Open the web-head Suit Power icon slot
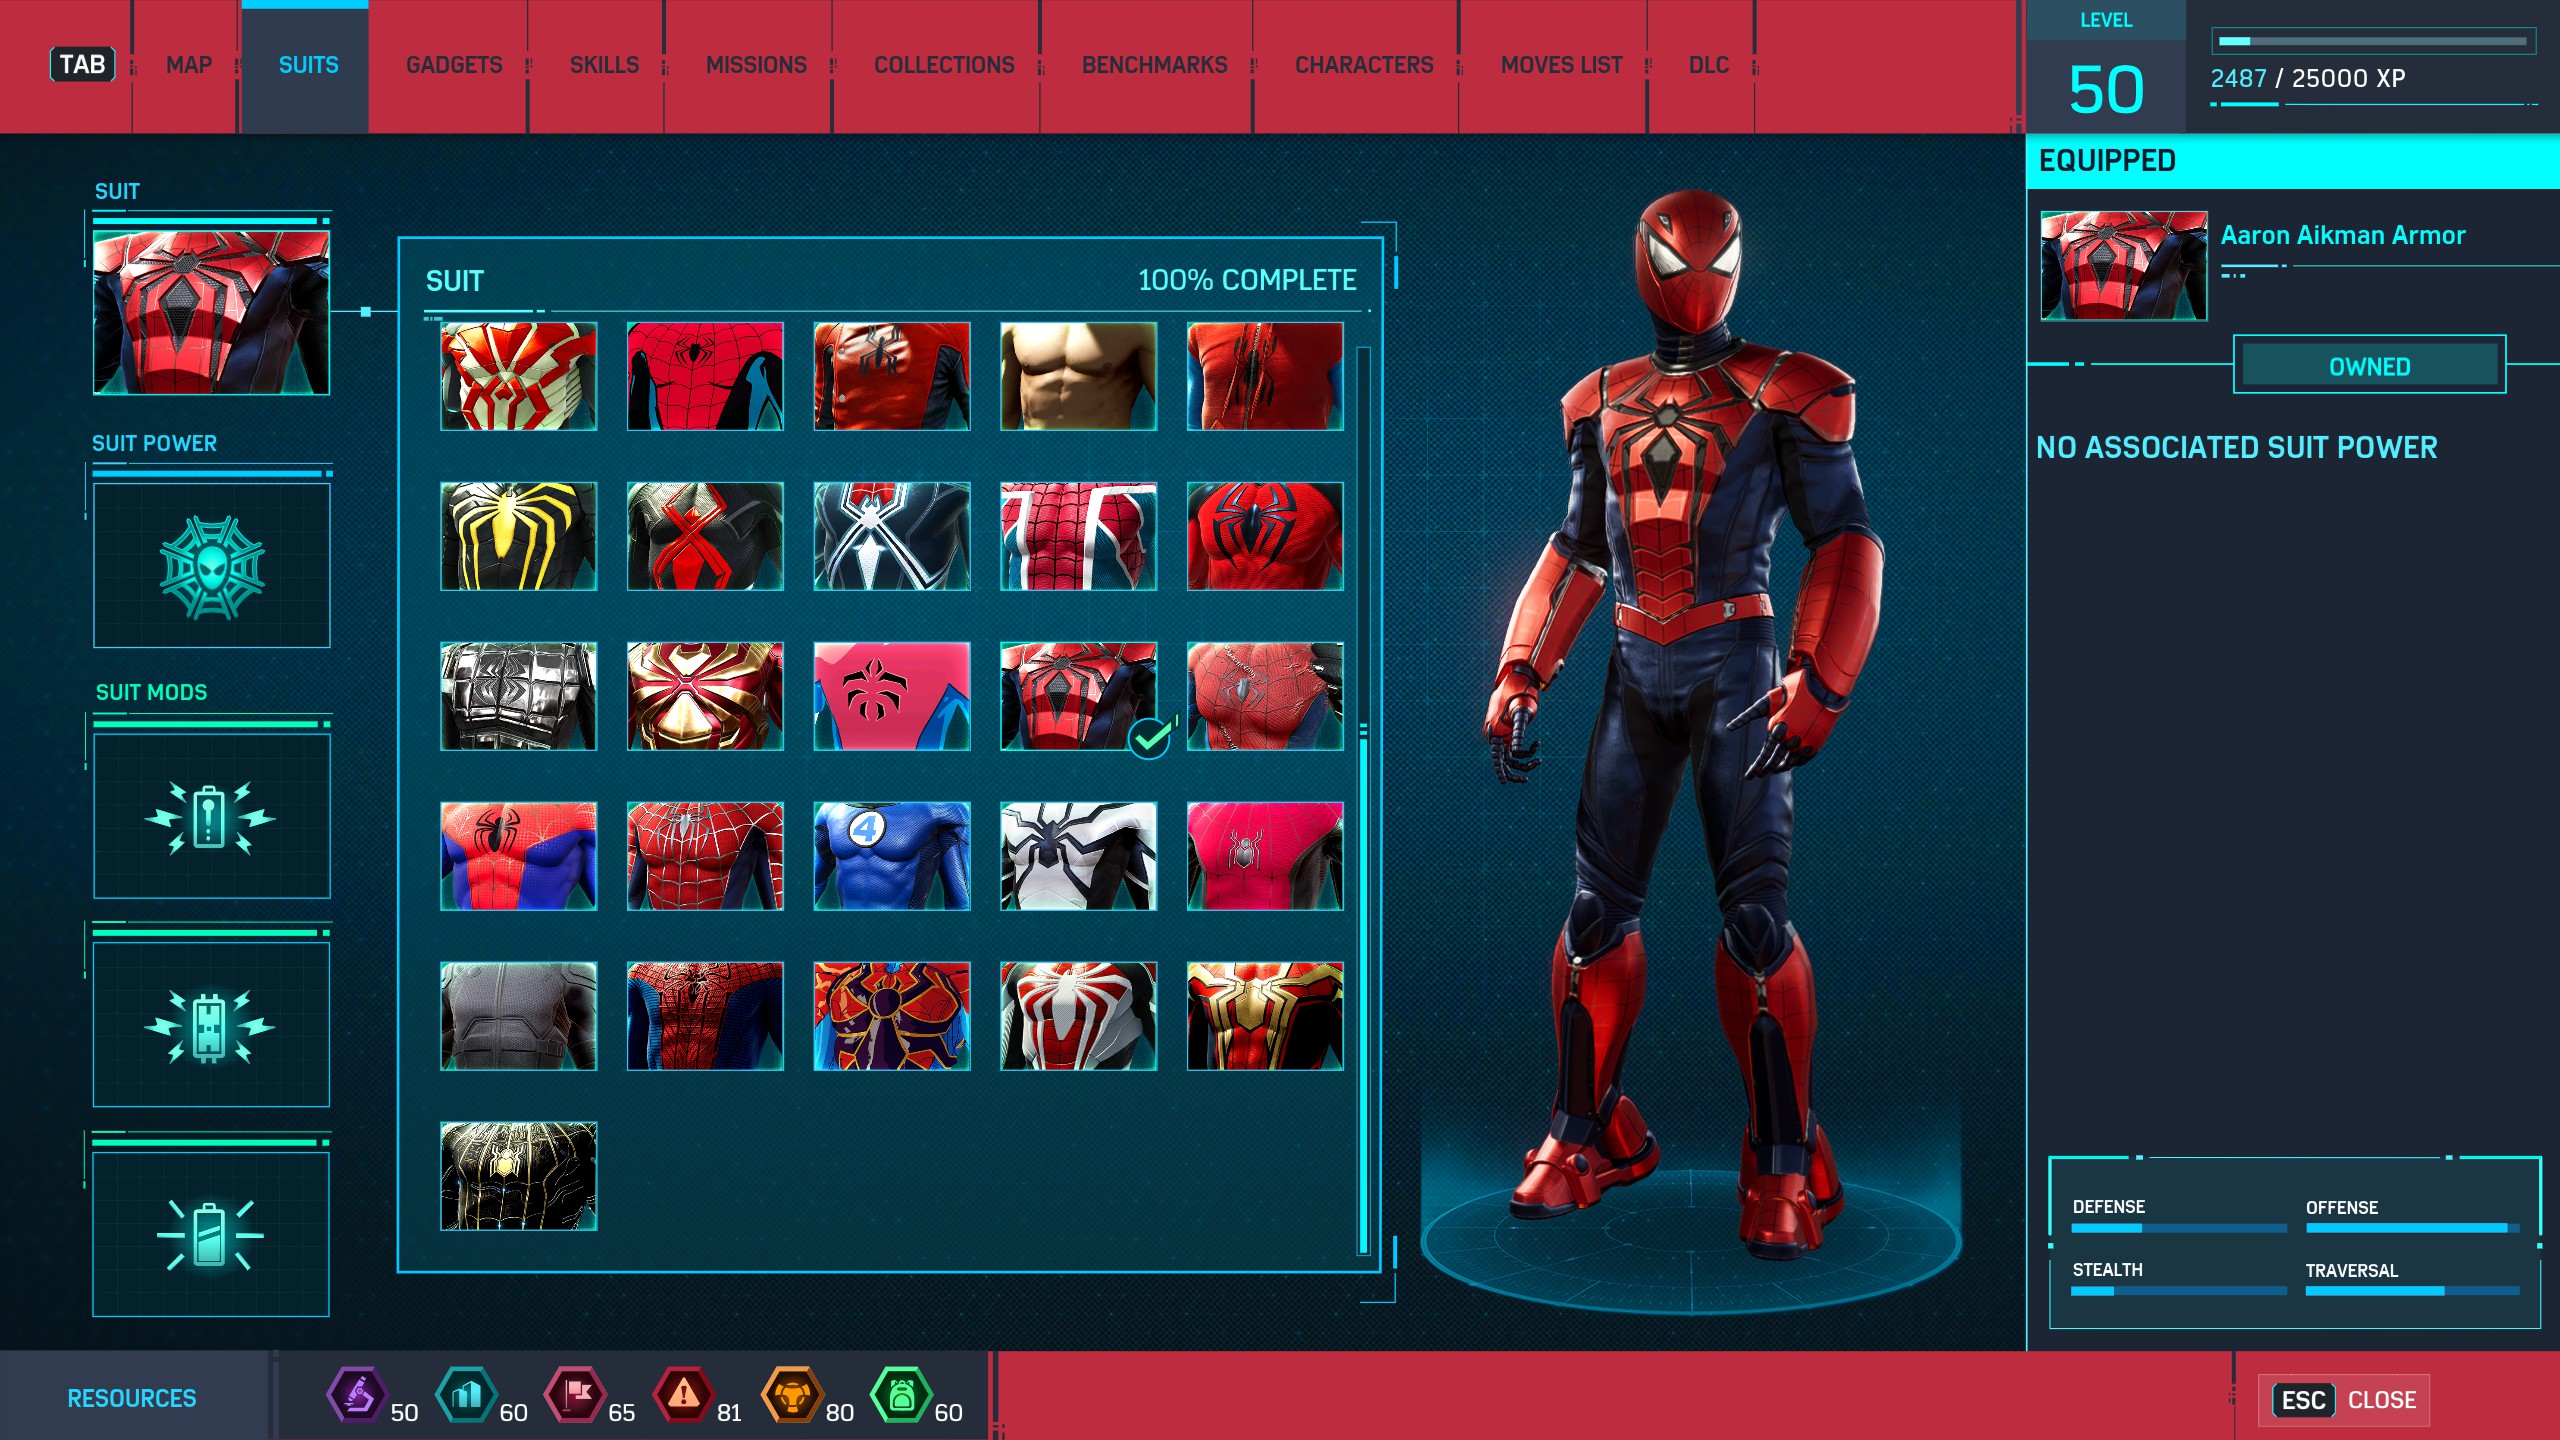This screenshot has width=2560, height=1440. 211,566
